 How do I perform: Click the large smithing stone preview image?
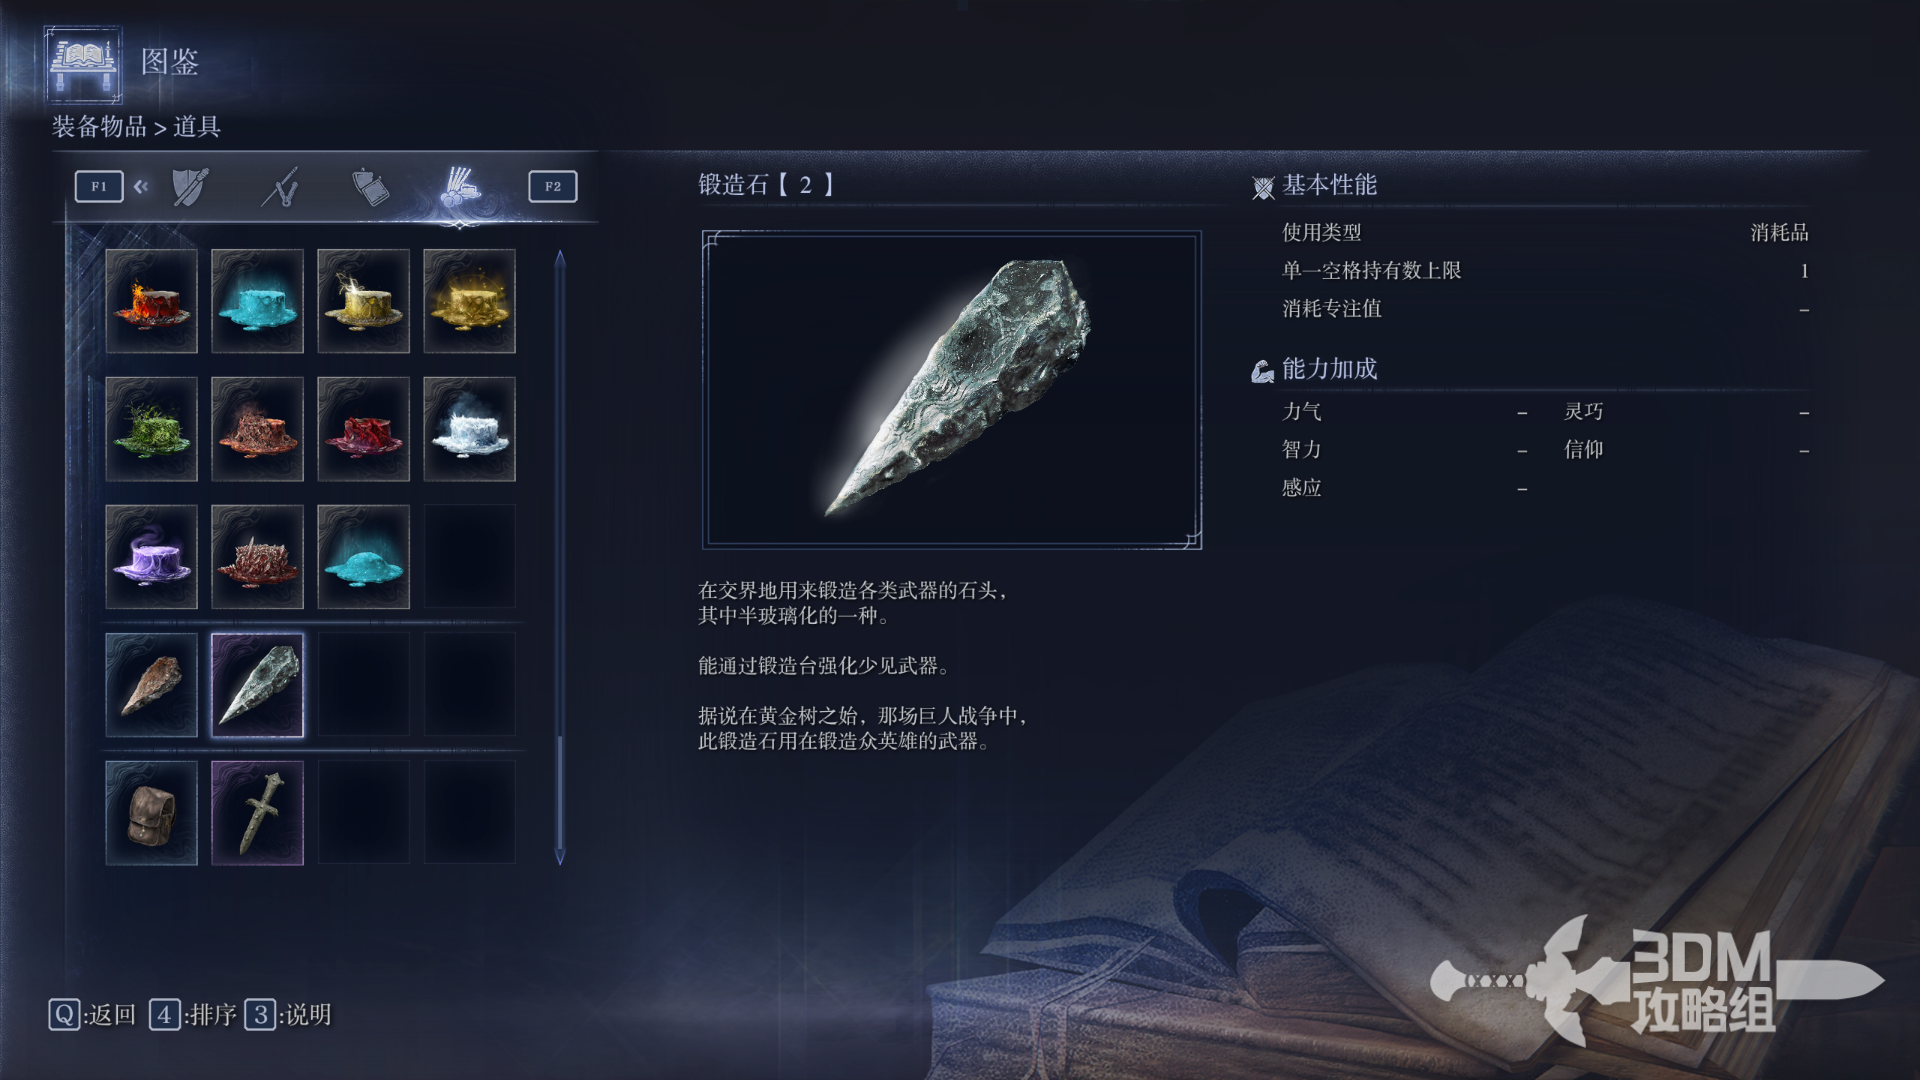point(952,390)
